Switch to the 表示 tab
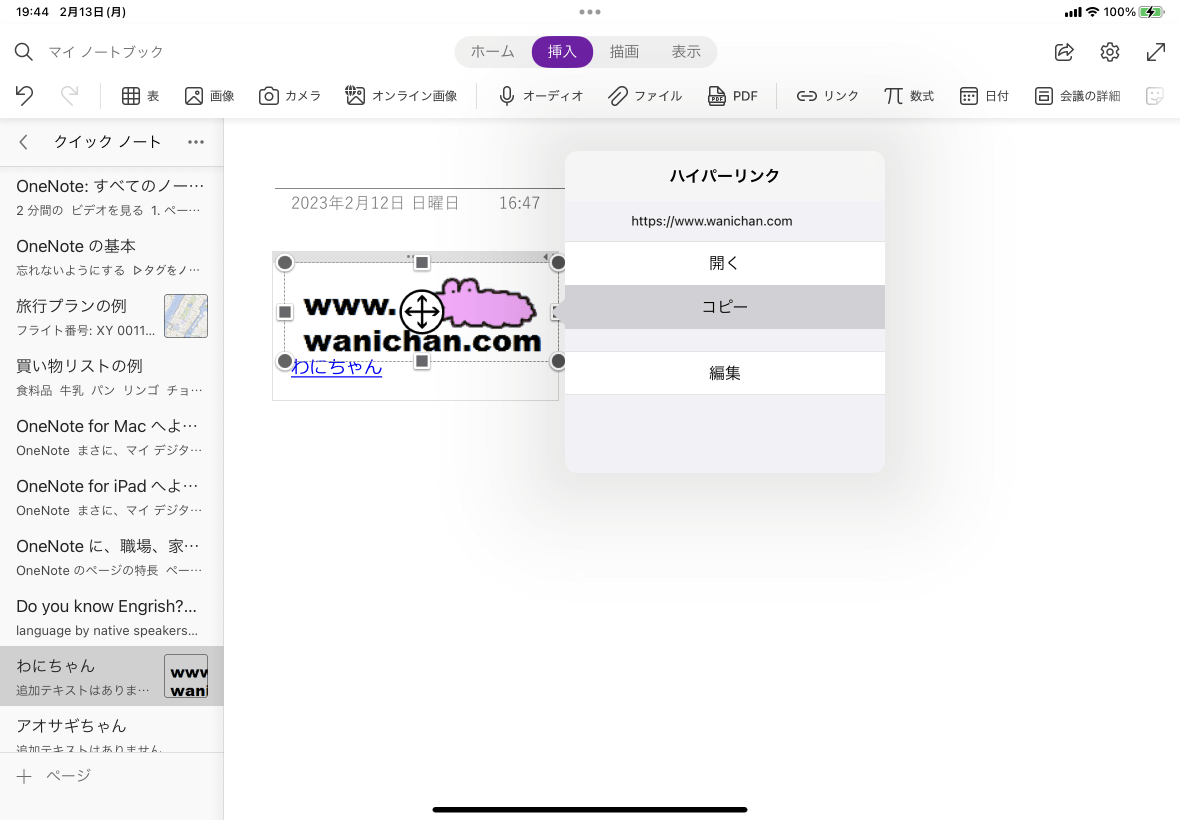Viewport: 1180px width, 820px height. tap(686, 52)
